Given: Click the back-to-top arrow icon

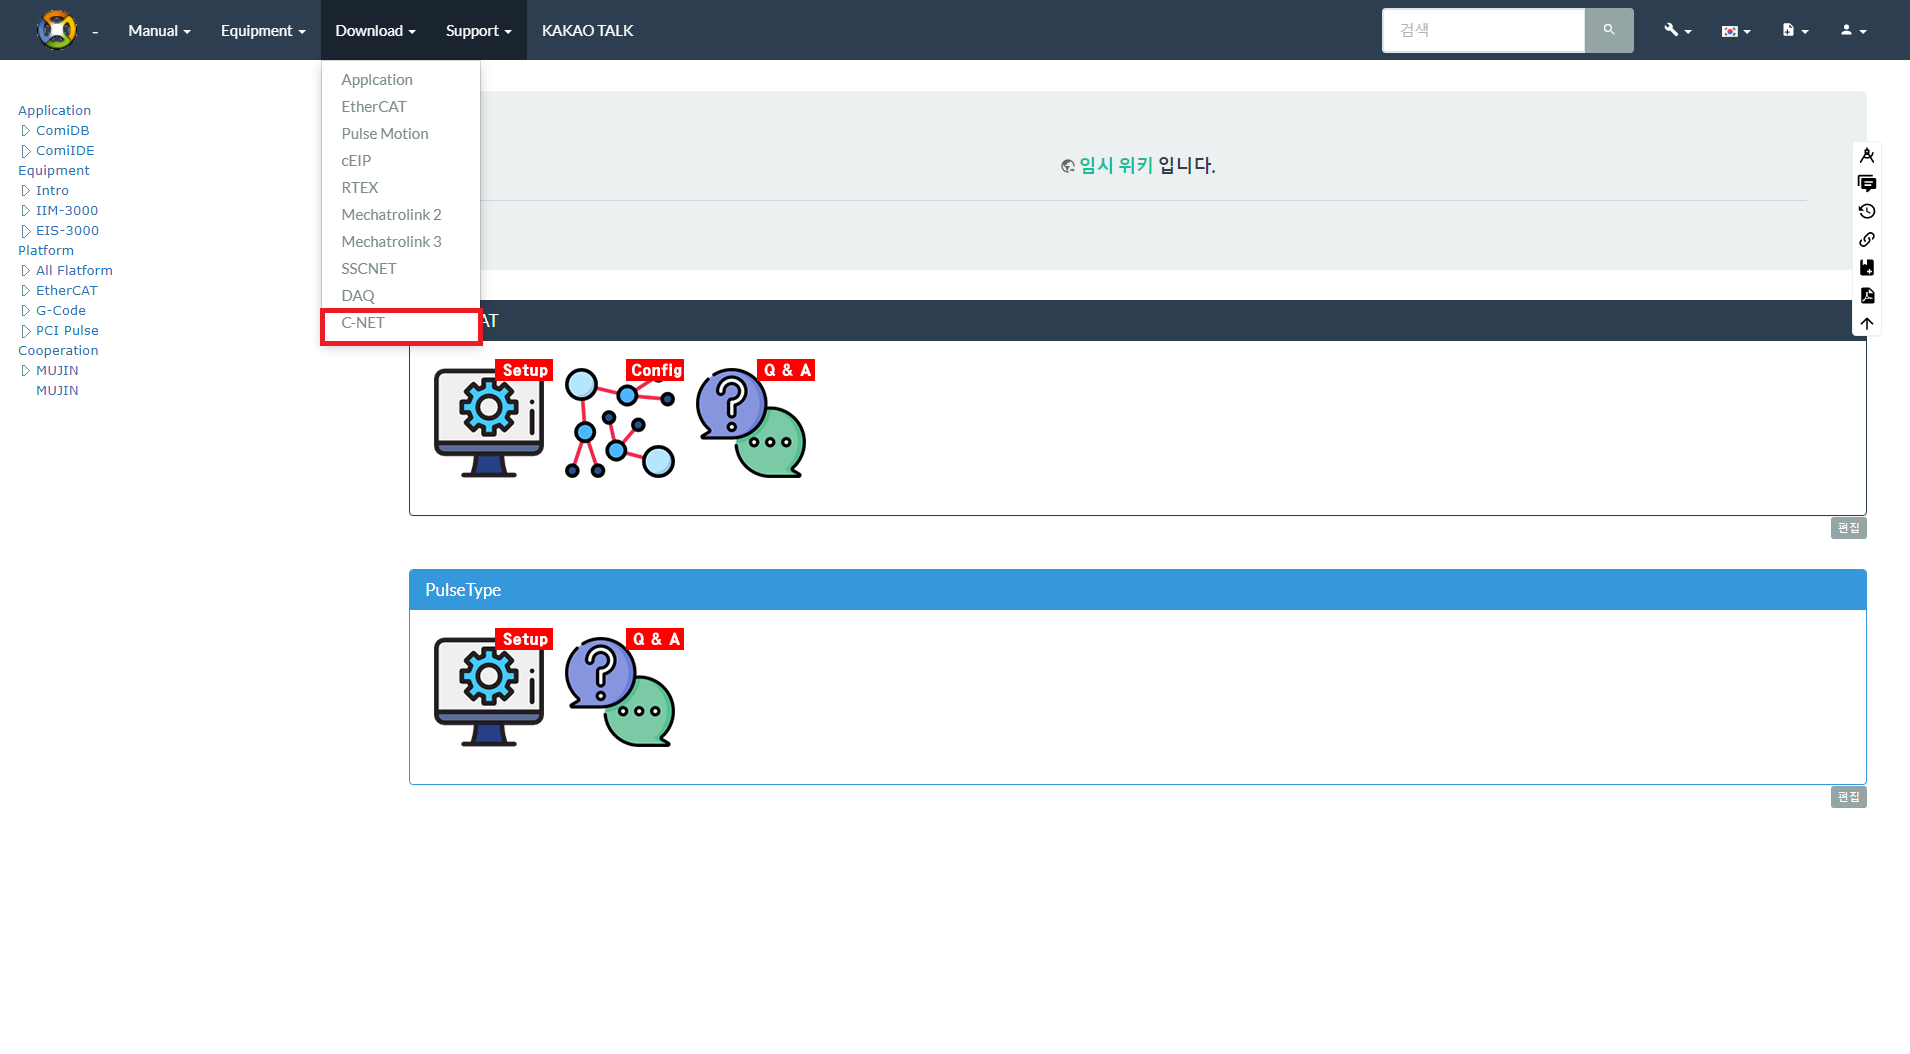Looking at the screenshot, I should [x=1866, y=324].
